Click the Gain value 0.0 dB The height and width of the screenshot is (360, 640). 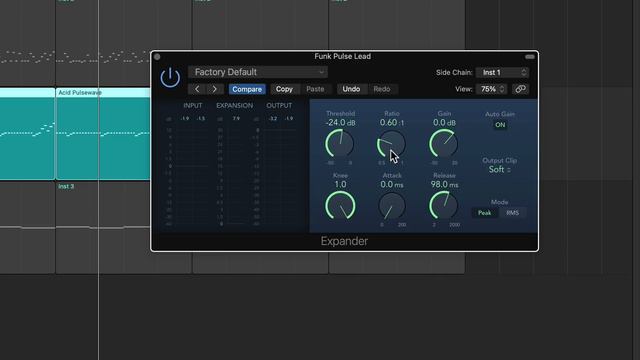tap(444, 122)
